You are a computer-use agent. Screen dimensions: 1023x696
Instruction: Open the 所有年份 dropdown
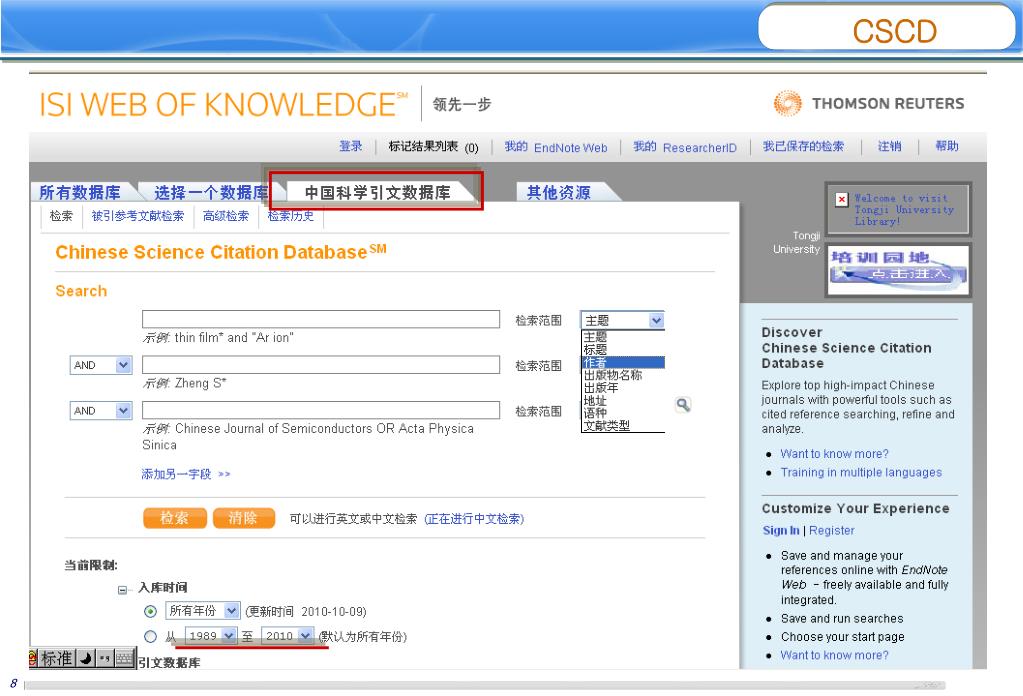tap(202, 611)
